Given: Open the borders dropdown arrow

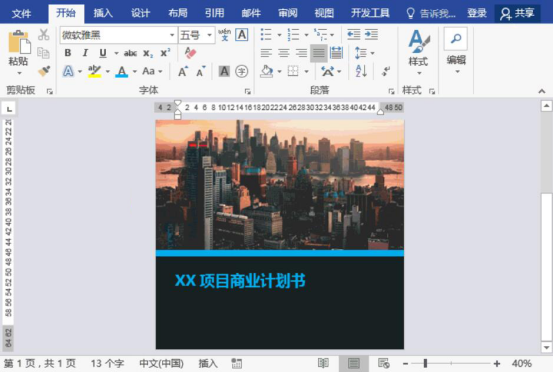Looking at the screenshot, I should 306,71.
